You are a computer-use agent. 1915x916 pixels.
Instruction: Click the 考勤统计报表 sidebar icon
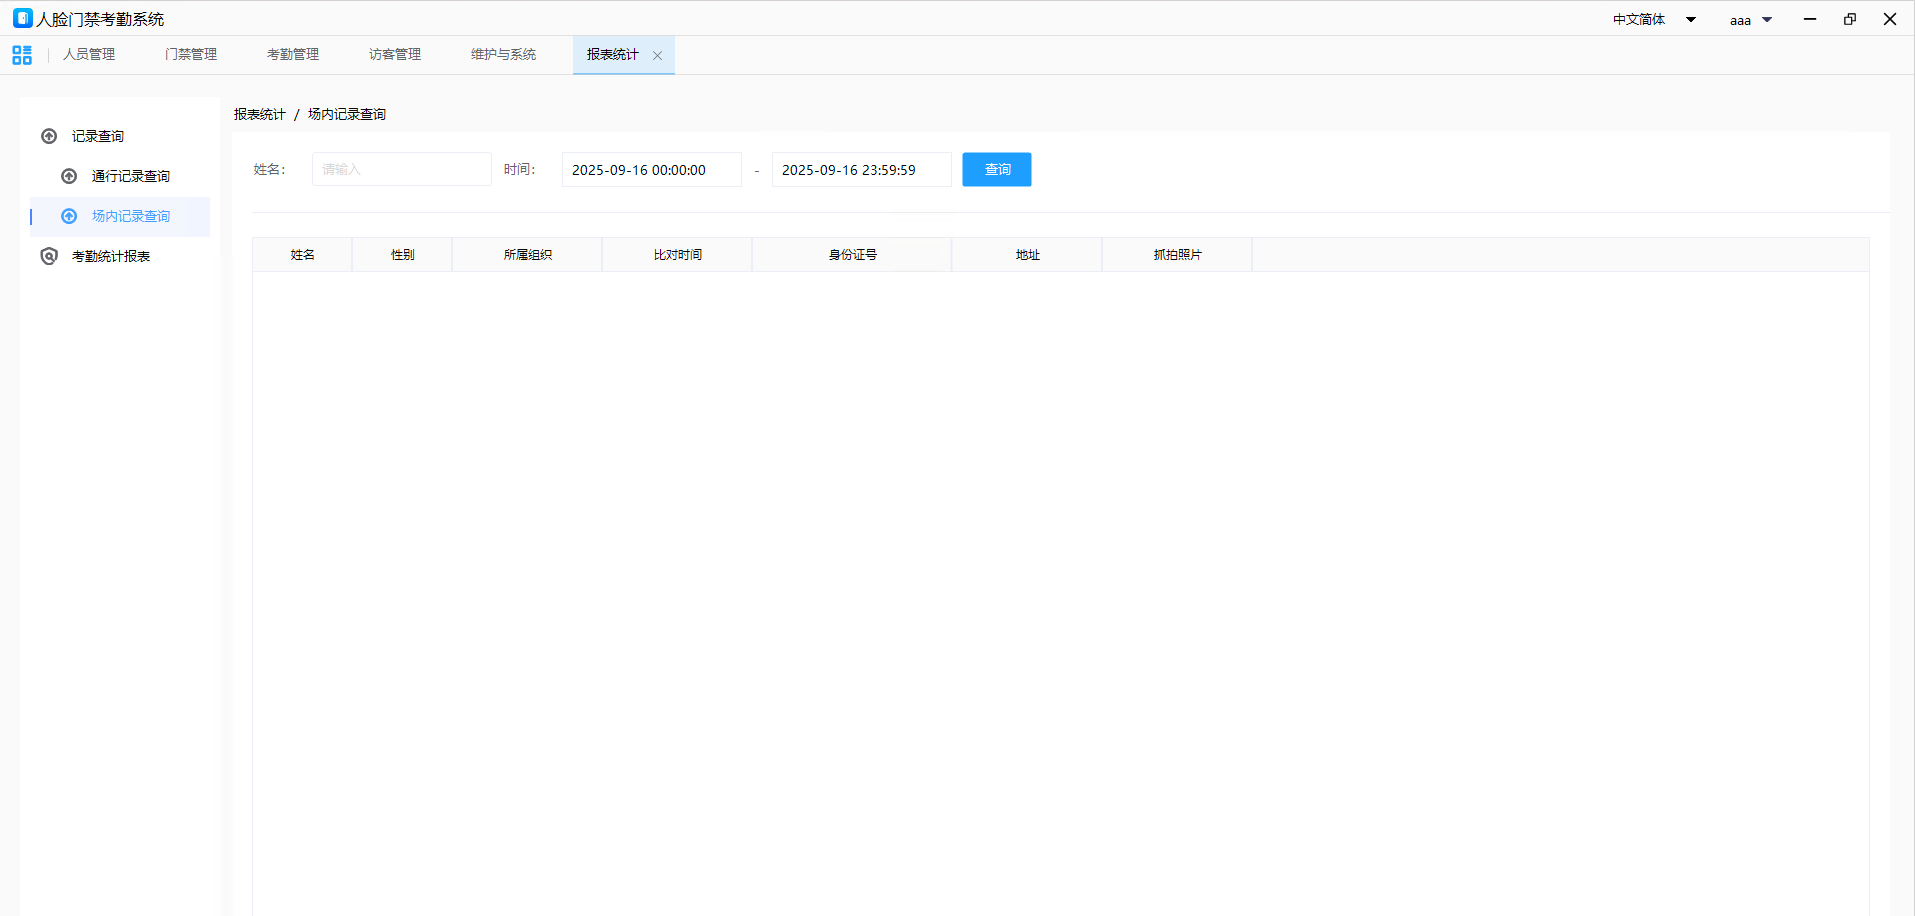49,256
